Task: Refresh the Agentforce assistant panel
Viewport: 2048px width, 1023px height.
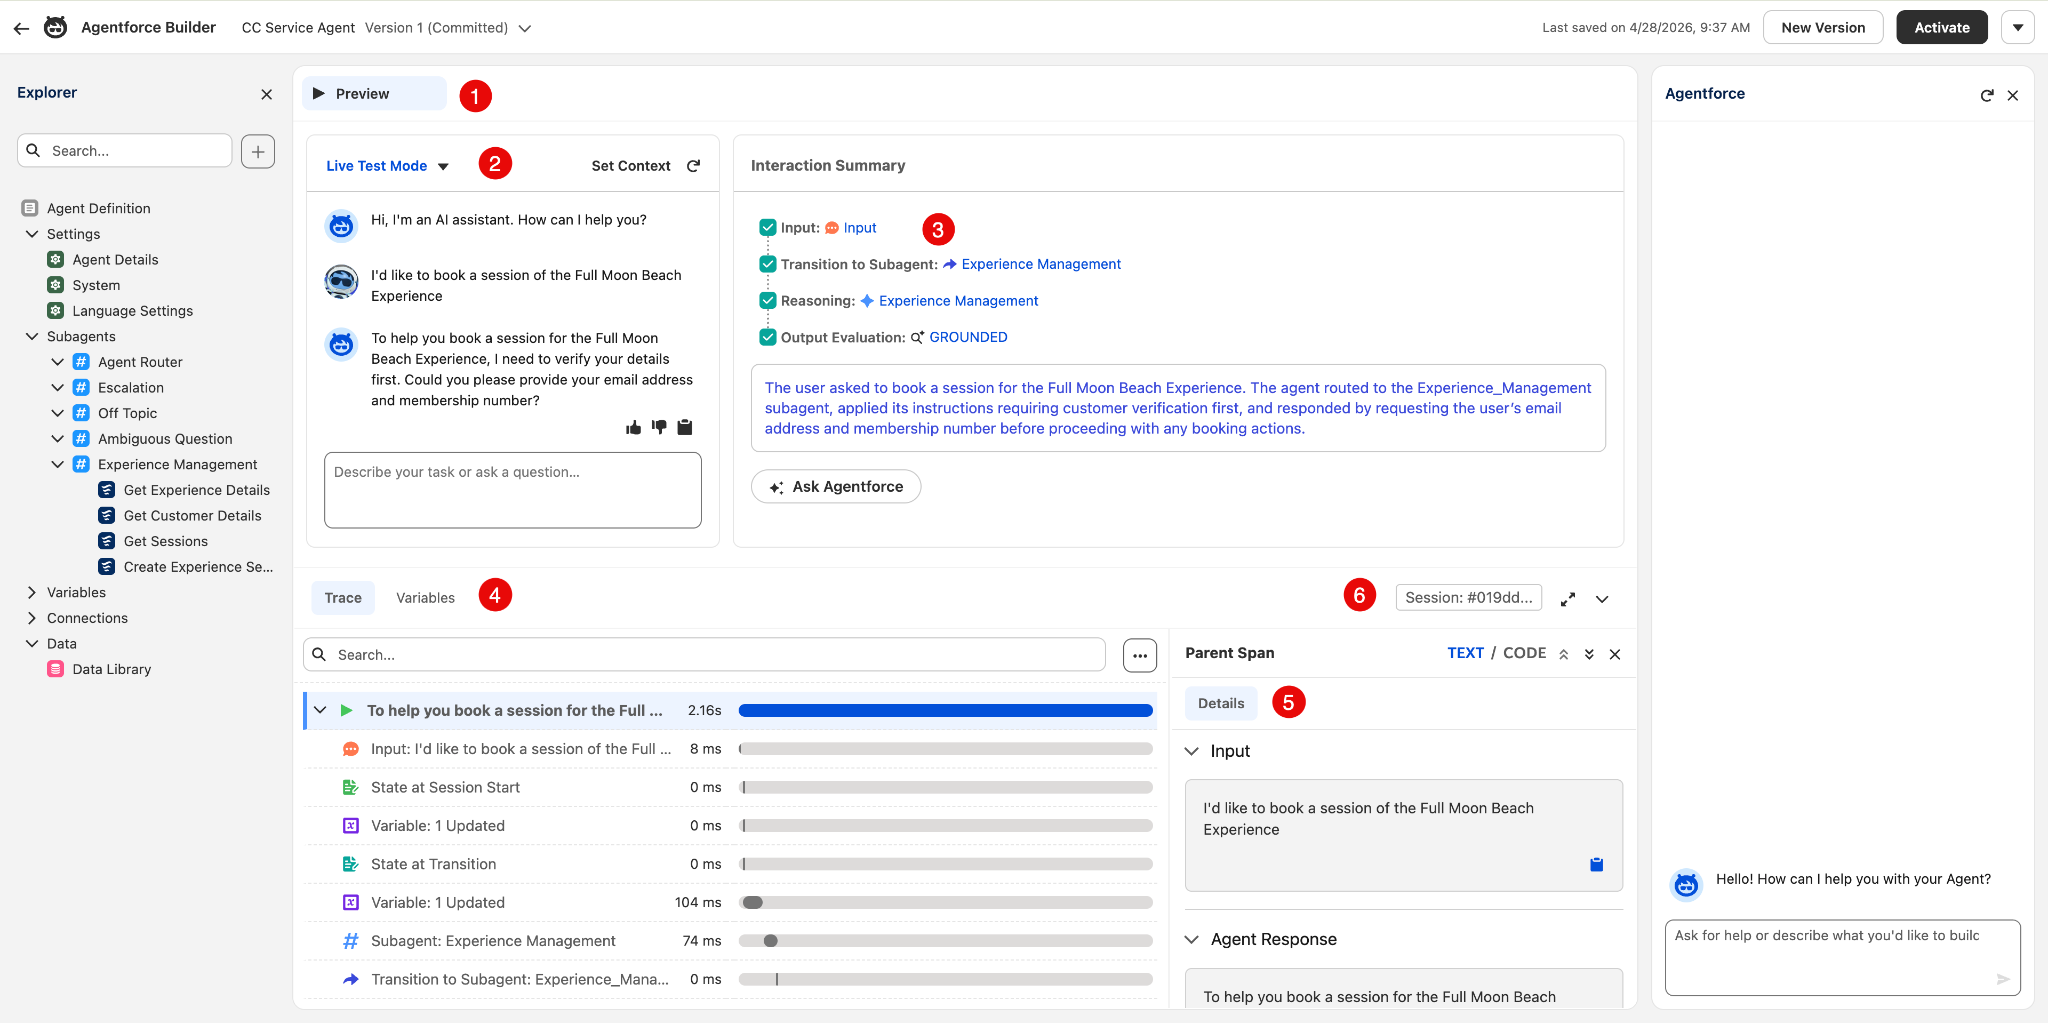Action: click(x=1987, y=95)
